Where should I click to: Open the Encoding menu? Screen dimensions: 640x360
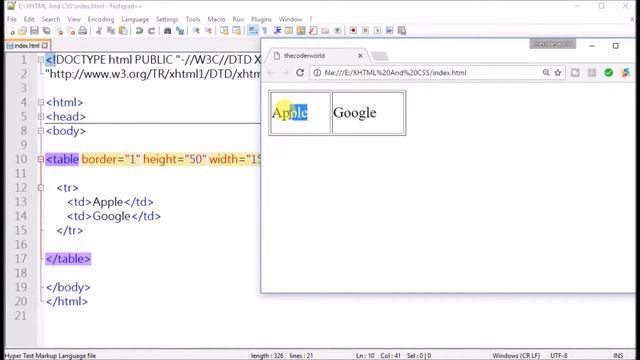coord(101,19)
